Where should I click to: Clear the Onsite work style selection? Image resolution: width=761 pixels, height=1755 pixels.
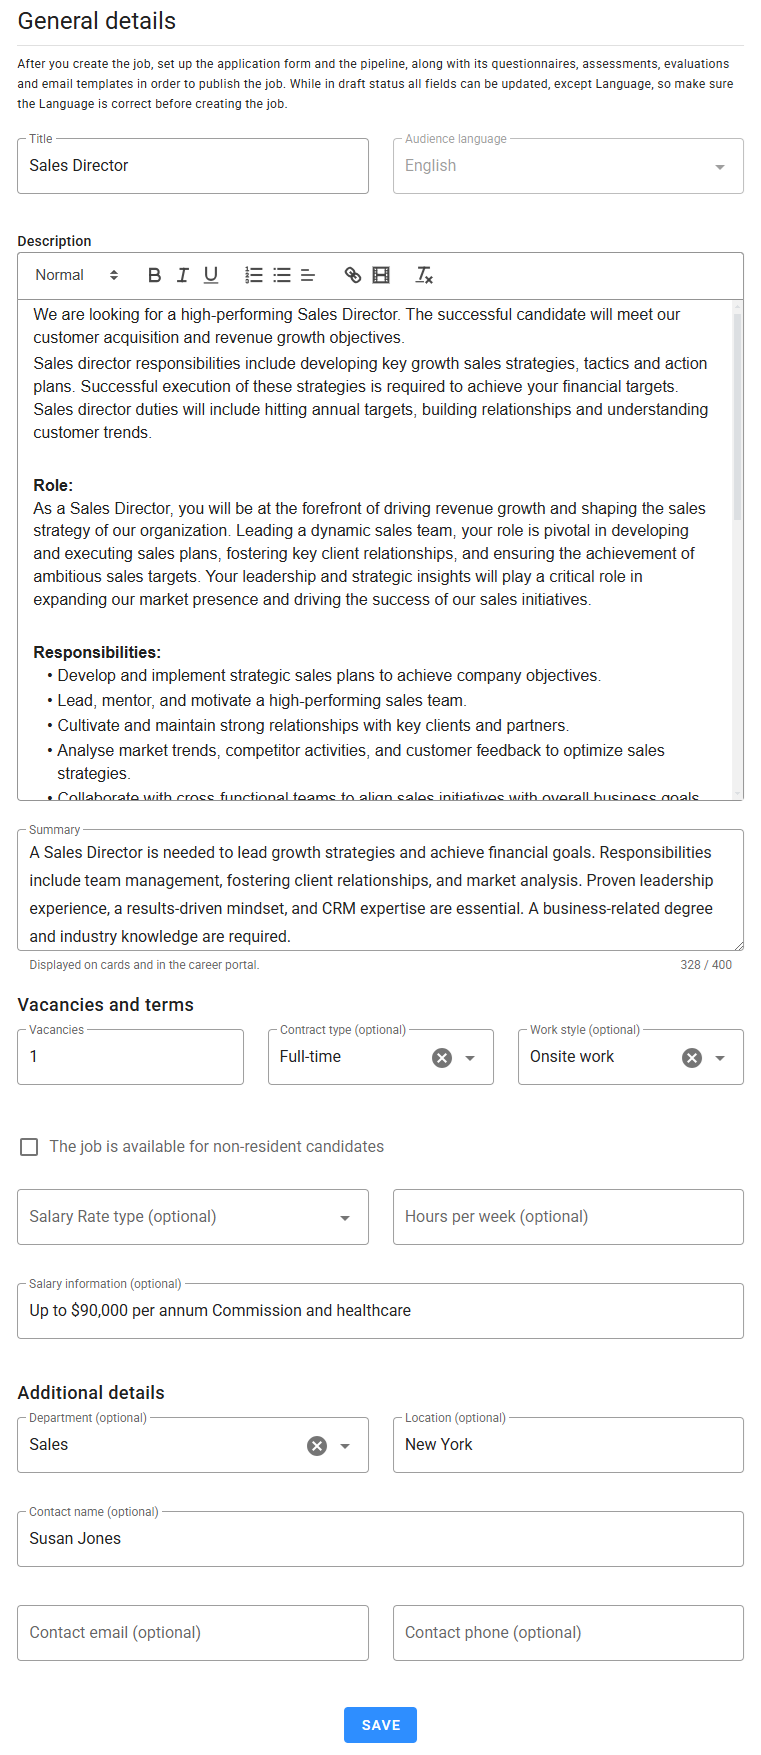click(692, 1058)
